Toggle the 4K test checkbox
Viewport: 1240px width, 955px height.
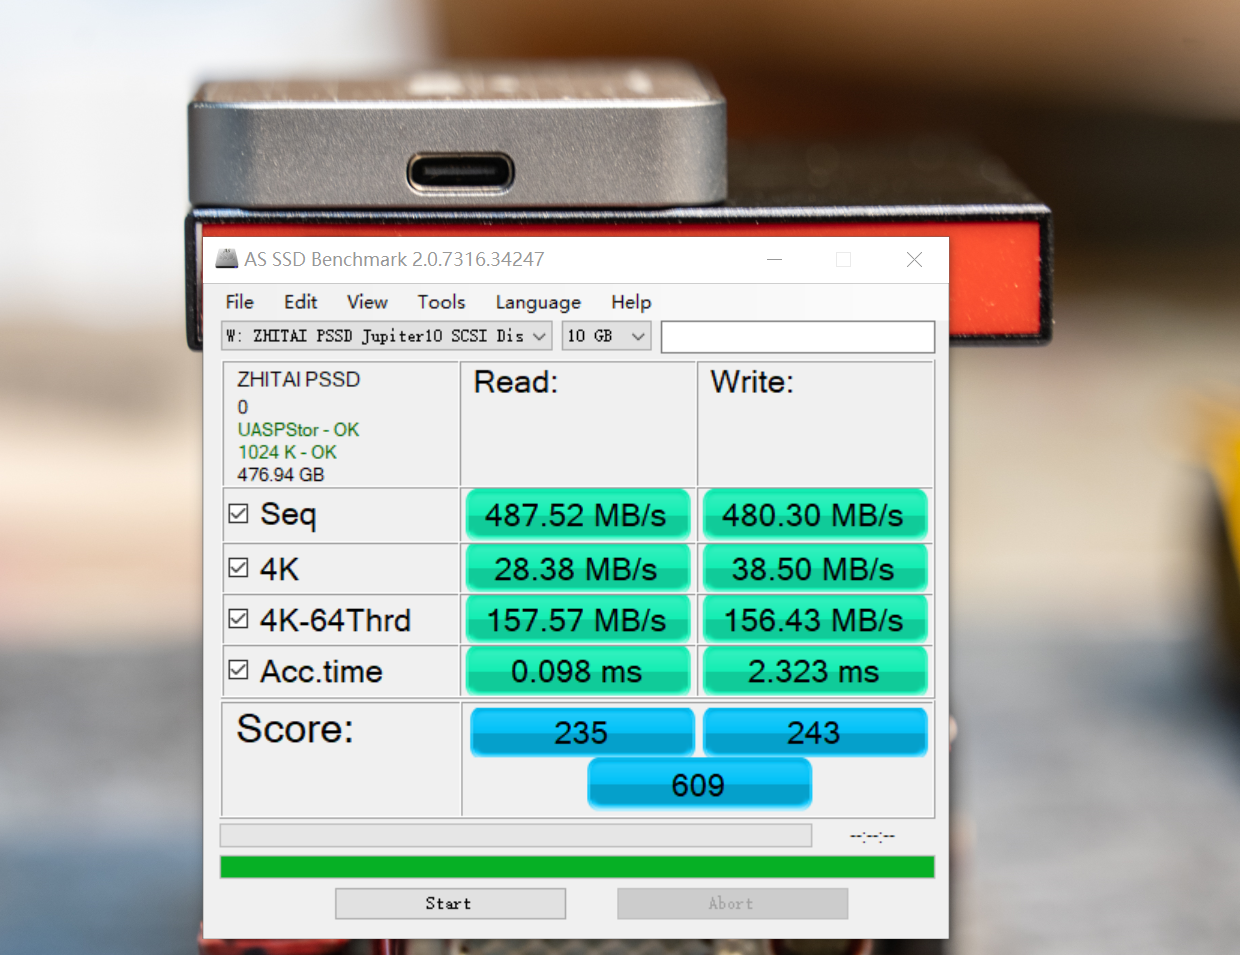coord(238,566)
